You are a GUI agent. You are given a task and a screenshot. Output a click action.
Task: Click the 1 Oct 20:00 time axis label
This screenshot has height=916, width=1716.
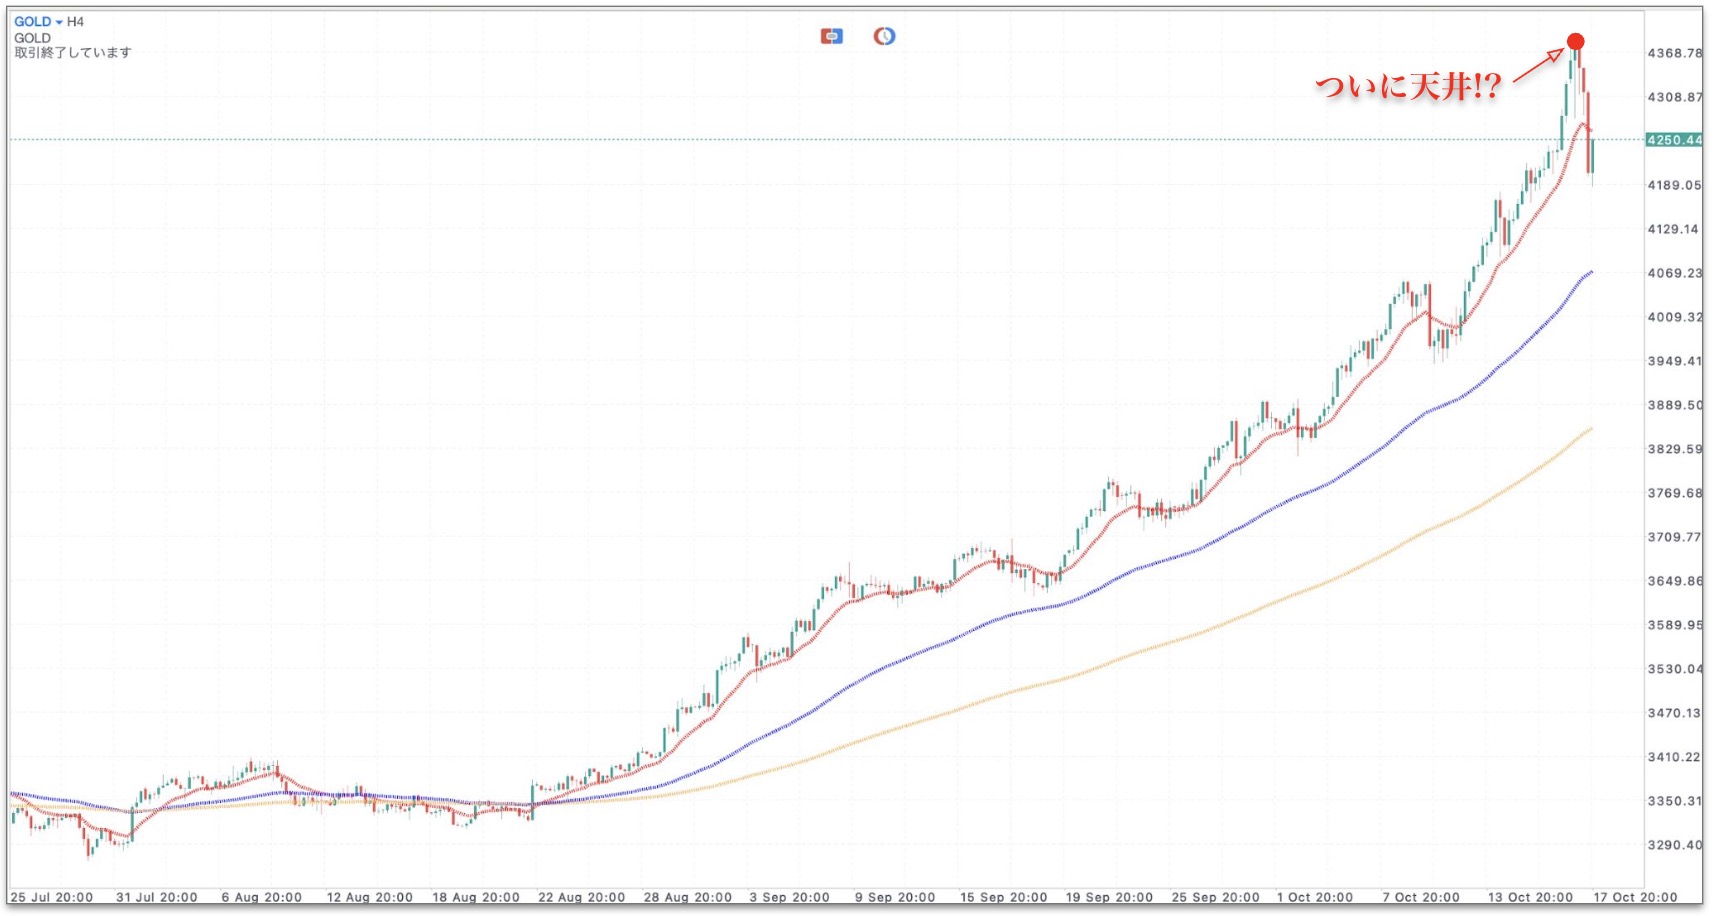click(x=1314, y=897)
